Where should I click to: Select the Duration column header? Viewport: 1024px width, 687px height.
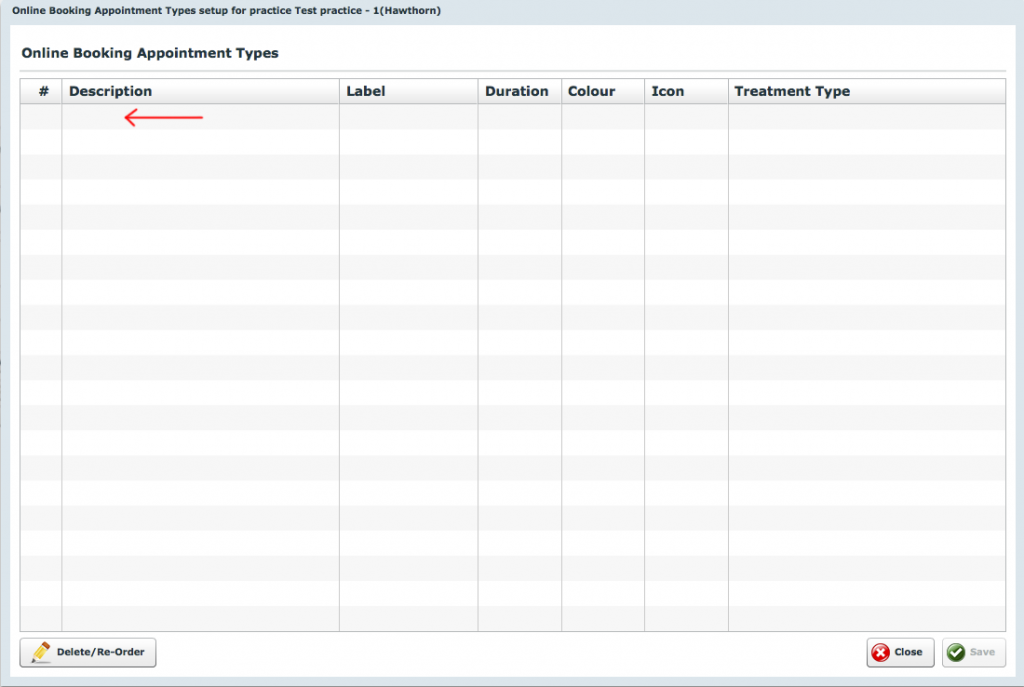520,91
